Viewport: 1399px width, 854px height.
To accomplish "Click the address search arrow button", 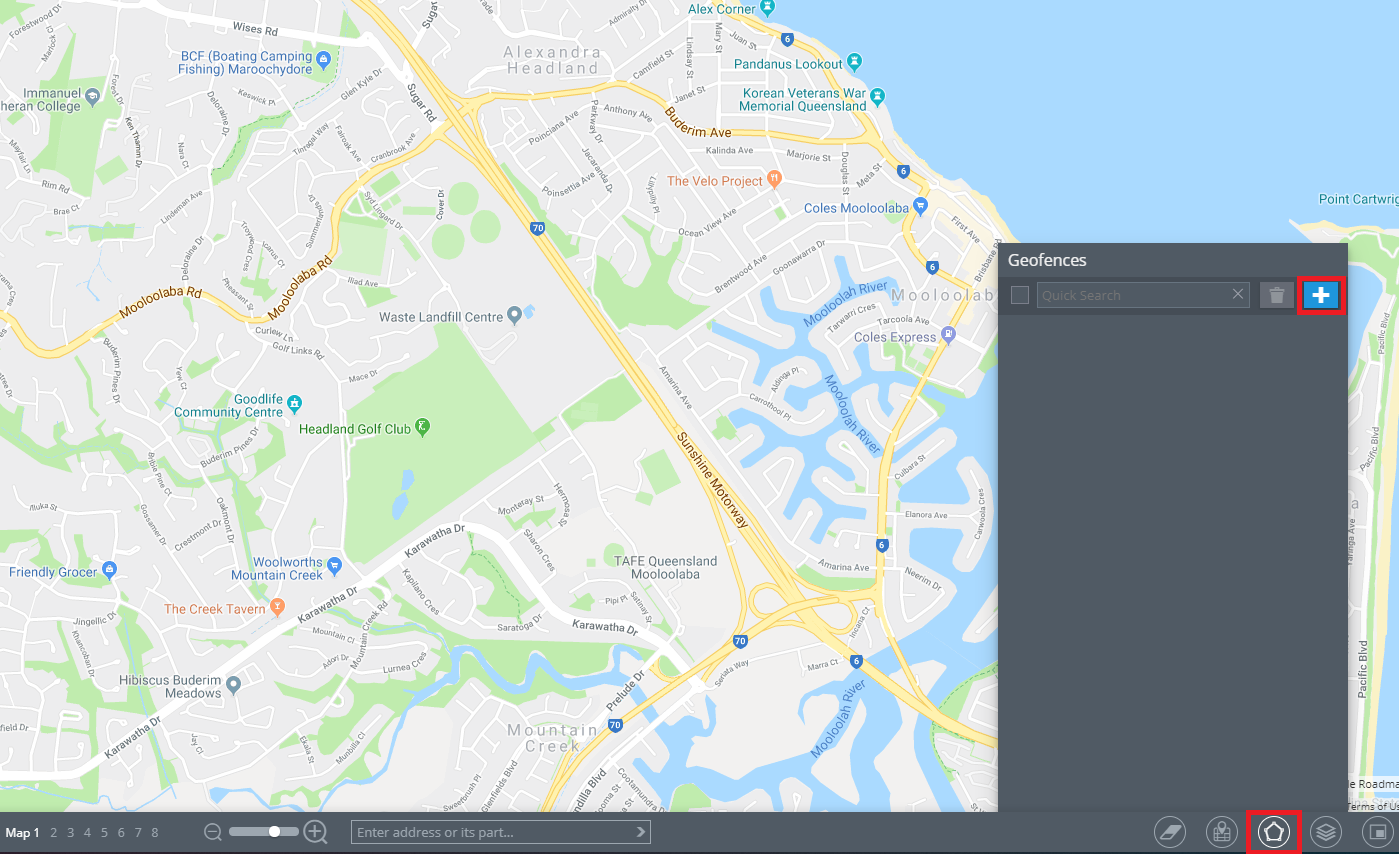I will click(641, 832).
